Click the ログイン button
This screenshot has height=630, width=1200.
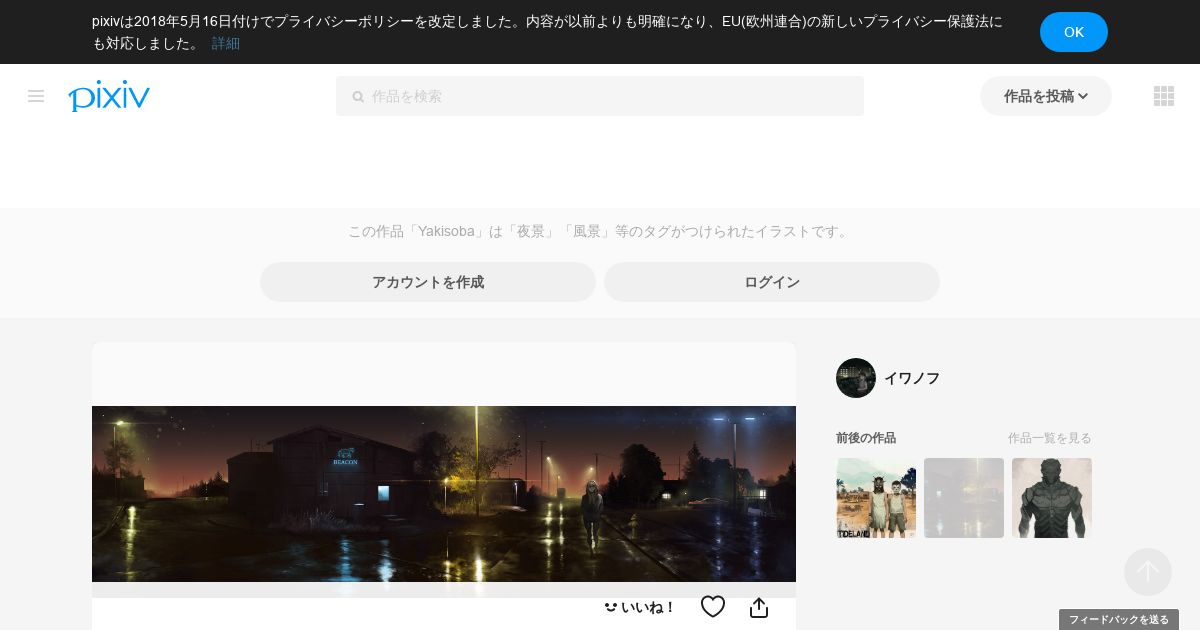pyautogui.click(x=772, y=282)
